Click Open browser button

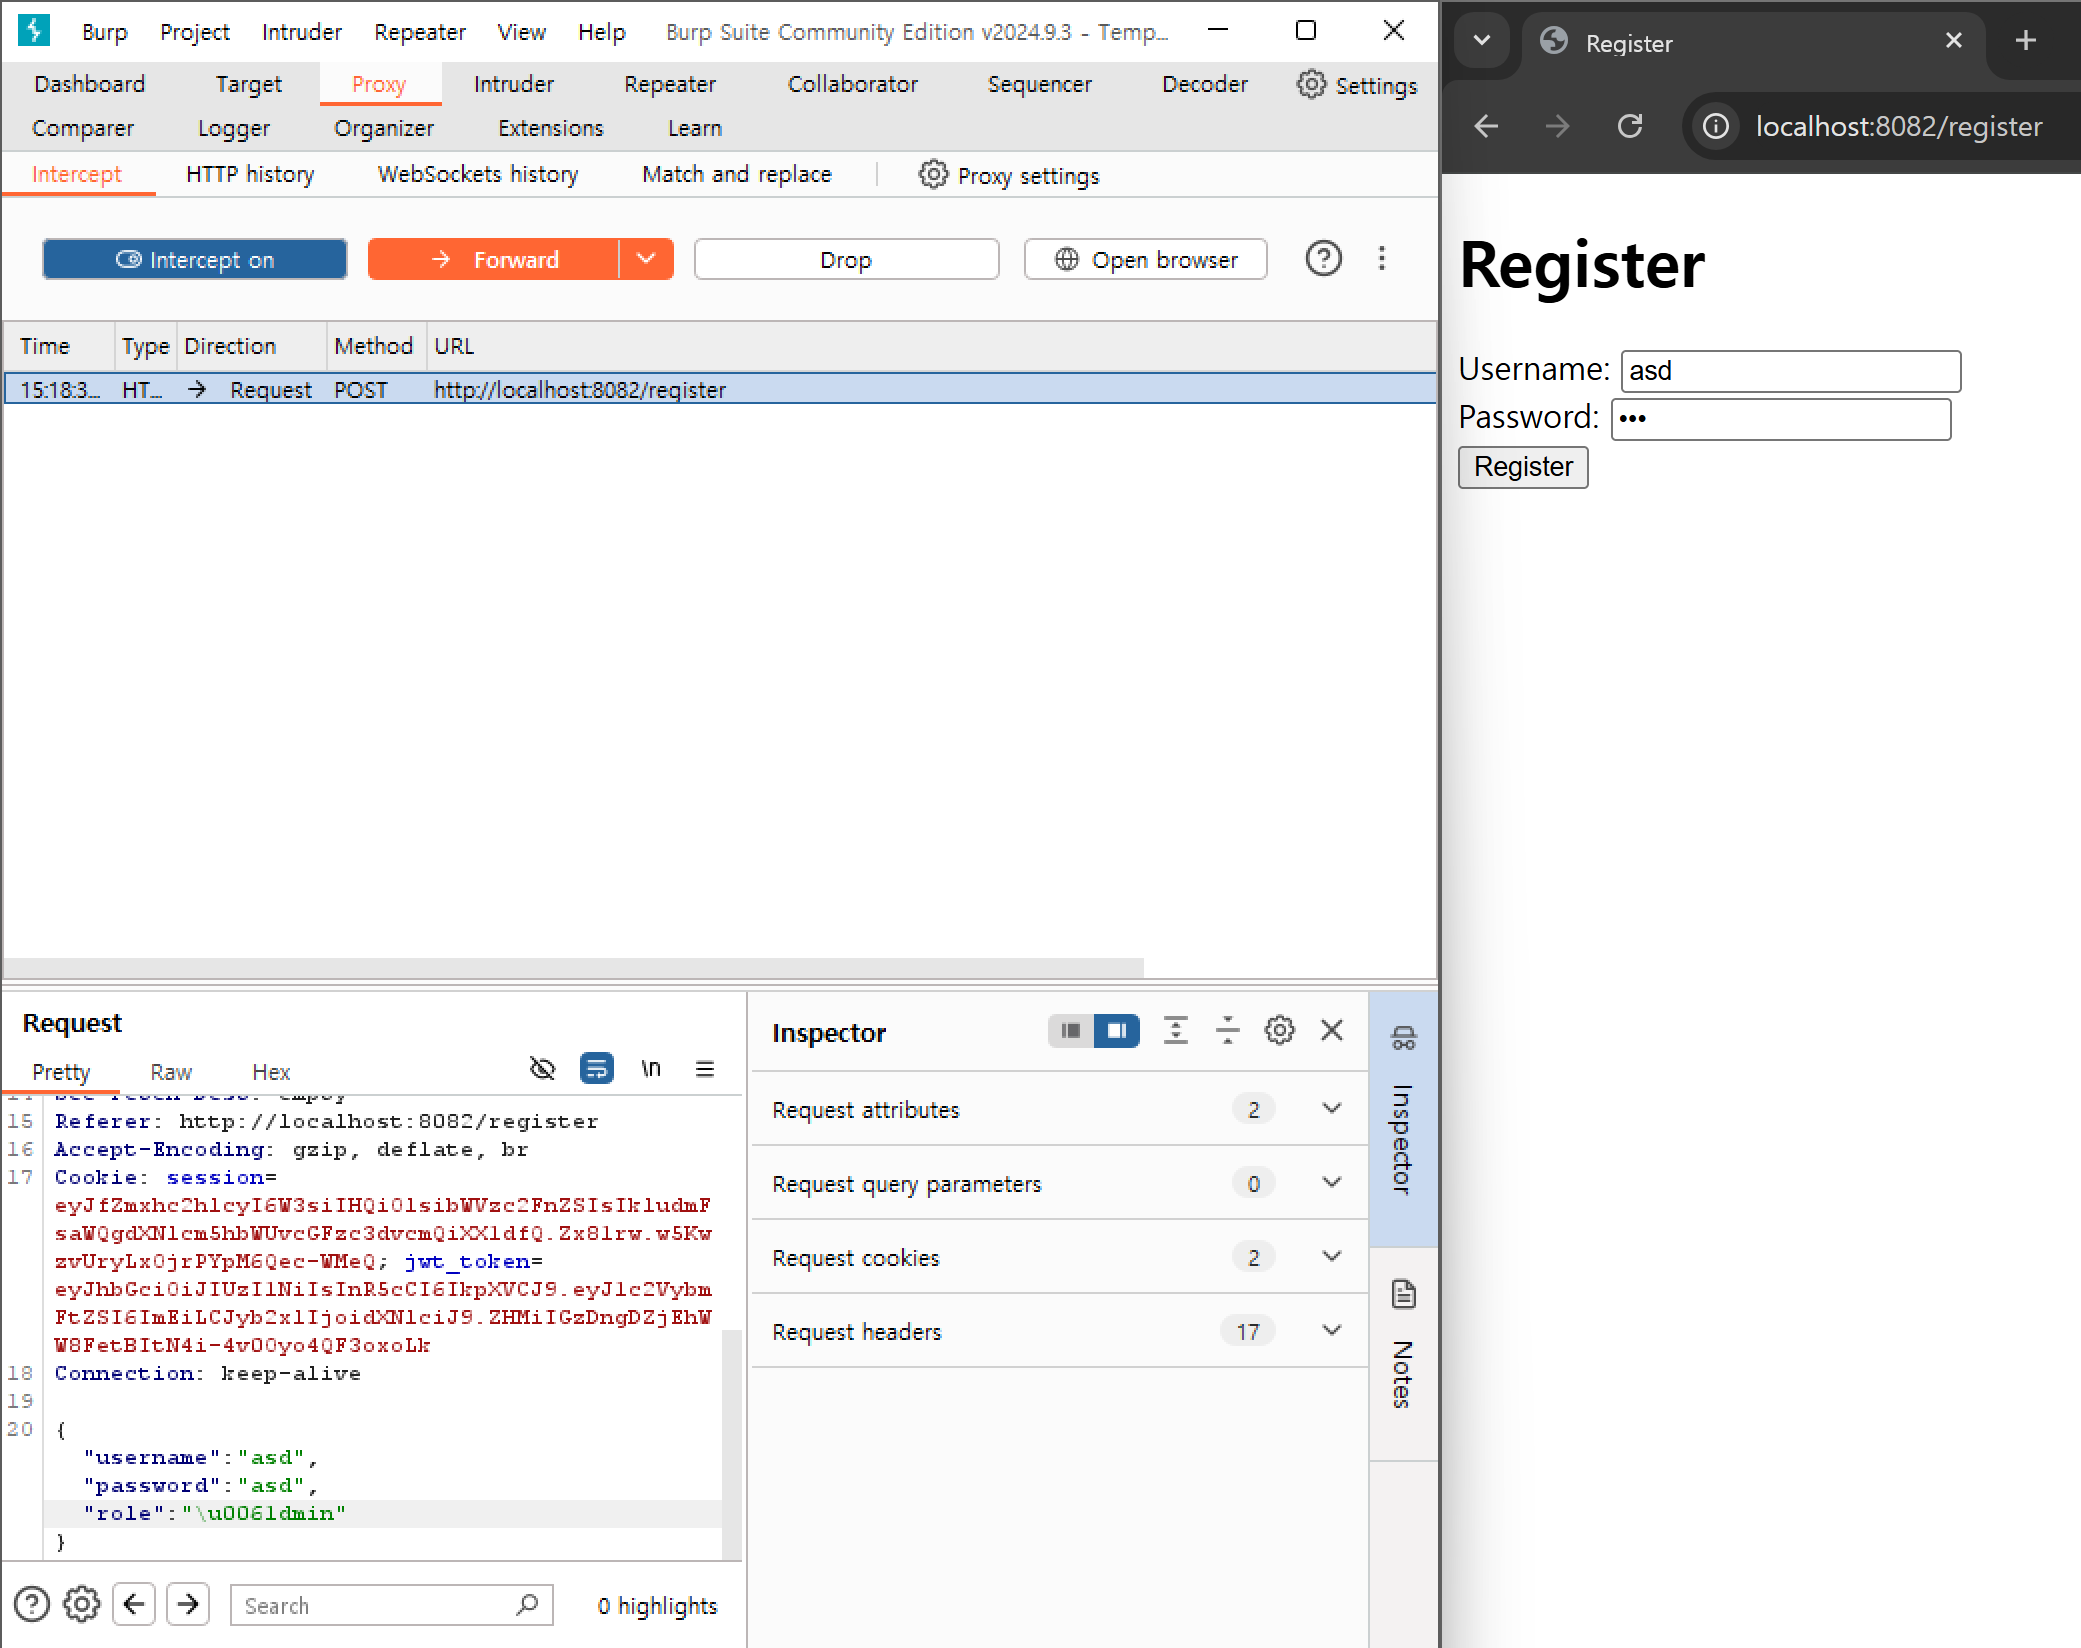[1146, 259]
